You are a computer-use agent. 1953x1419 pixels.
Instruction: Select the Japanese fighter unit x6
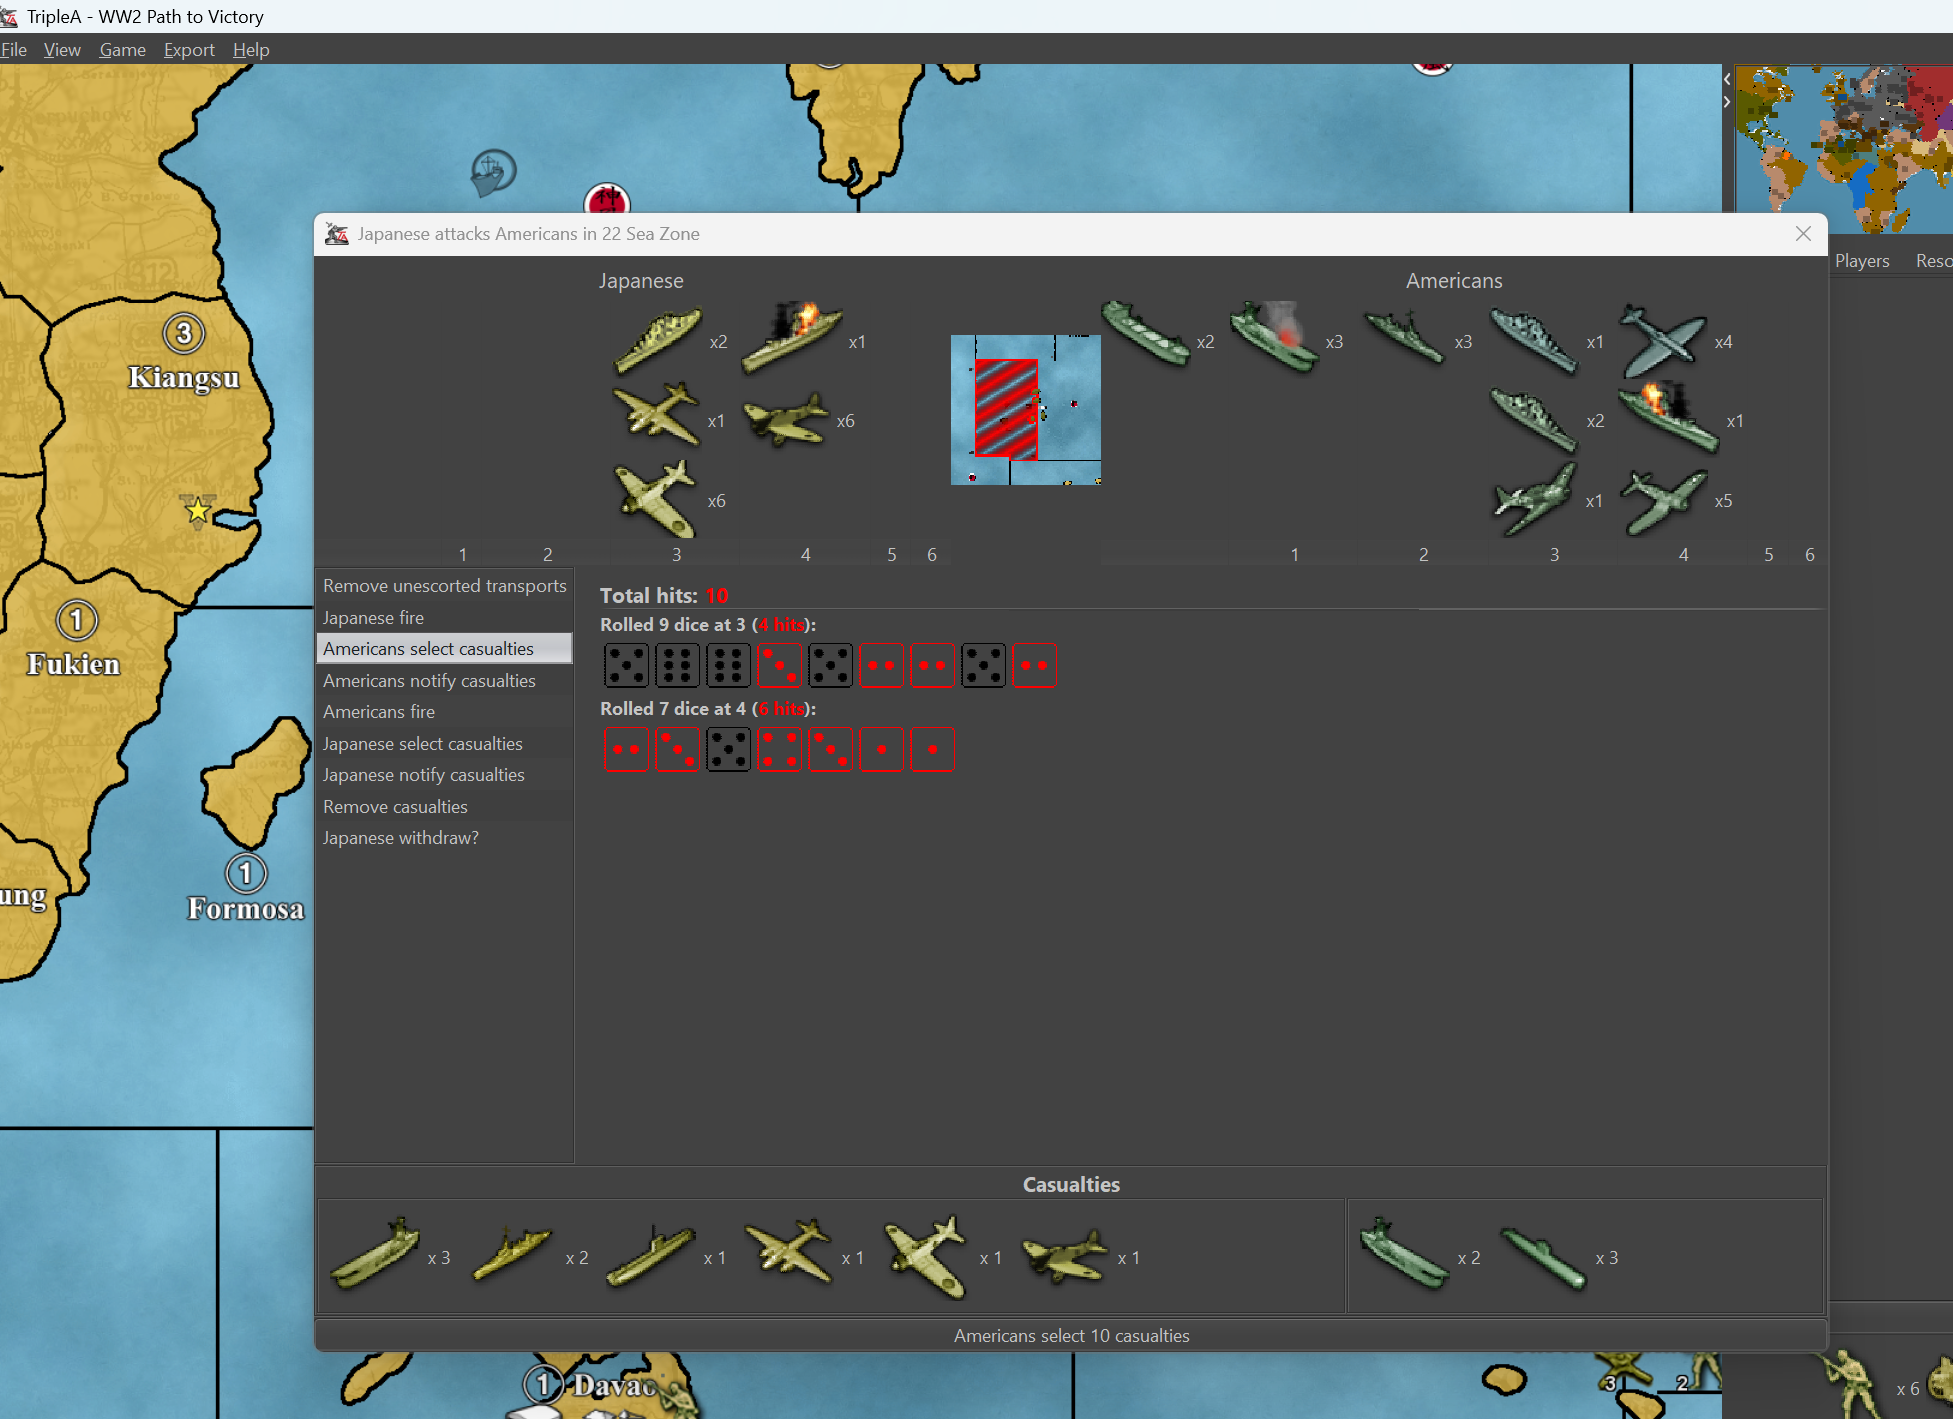(x=656, y=498)
